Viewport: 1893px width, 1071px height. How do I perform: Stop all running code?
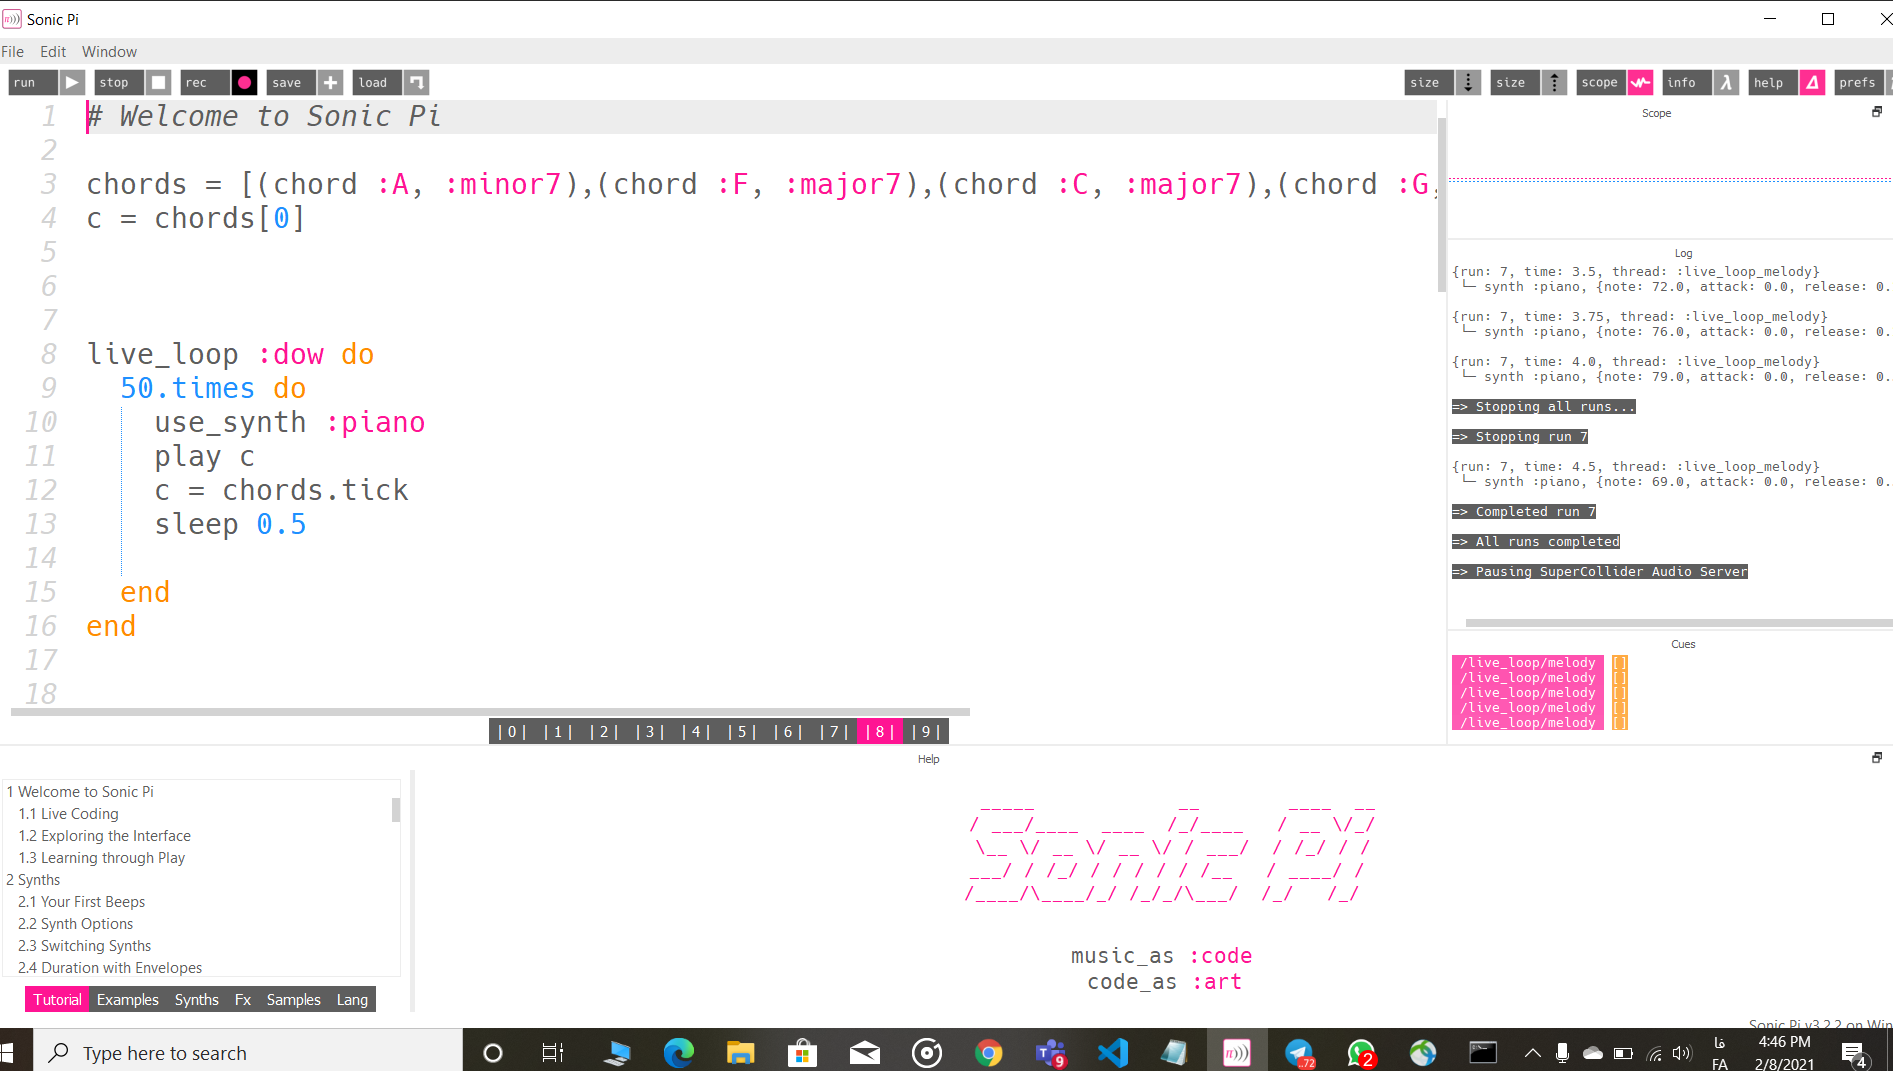point(132,83)
